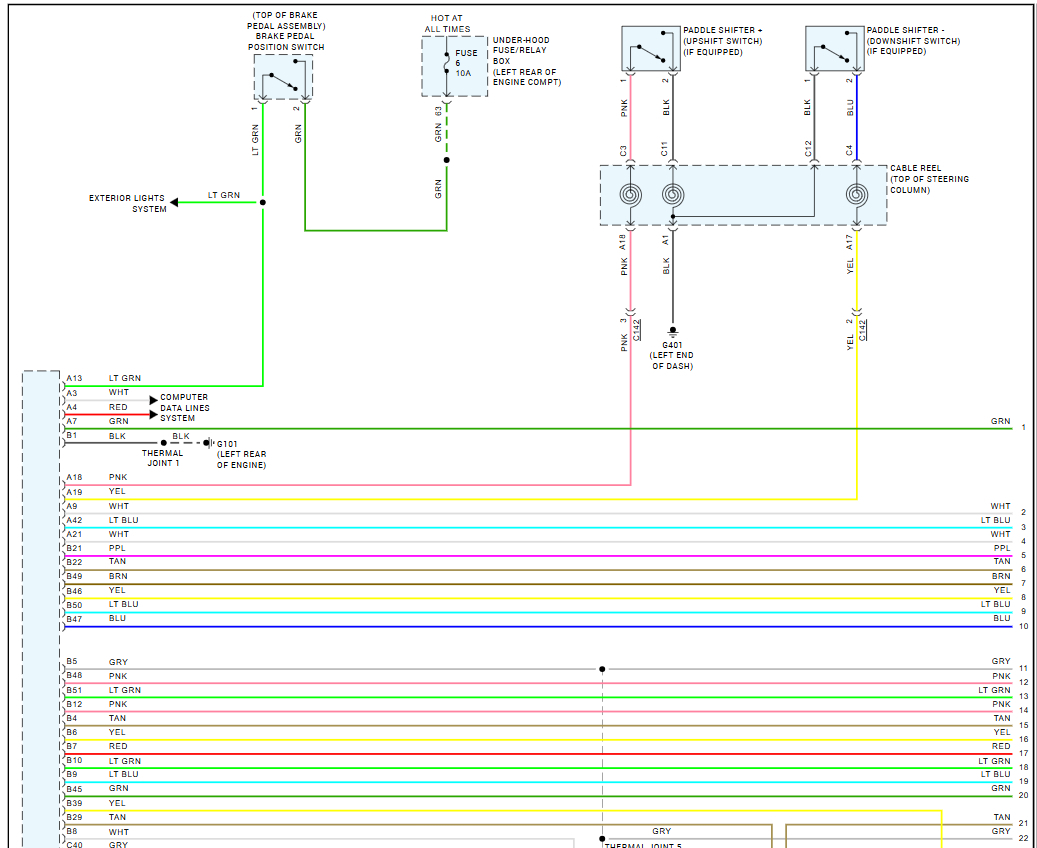1037x848 pixels.
Task: Select the cable reel coil on yellow wire
Action: point(856,195)
